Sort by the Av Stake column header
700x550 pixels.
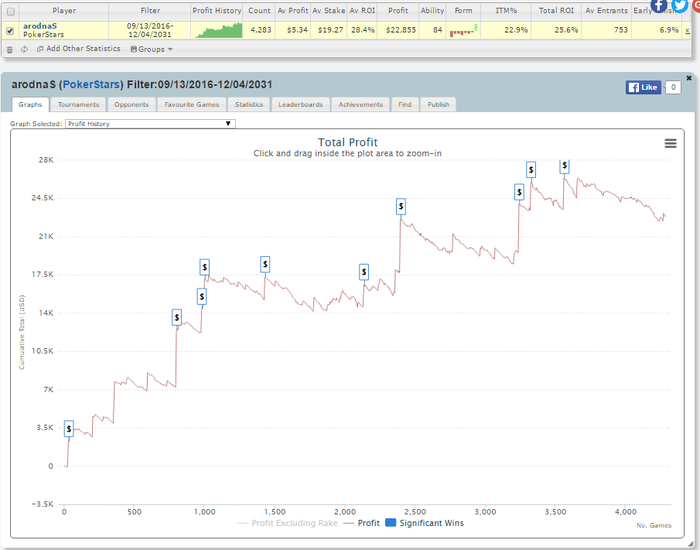(x=329, y=11)
